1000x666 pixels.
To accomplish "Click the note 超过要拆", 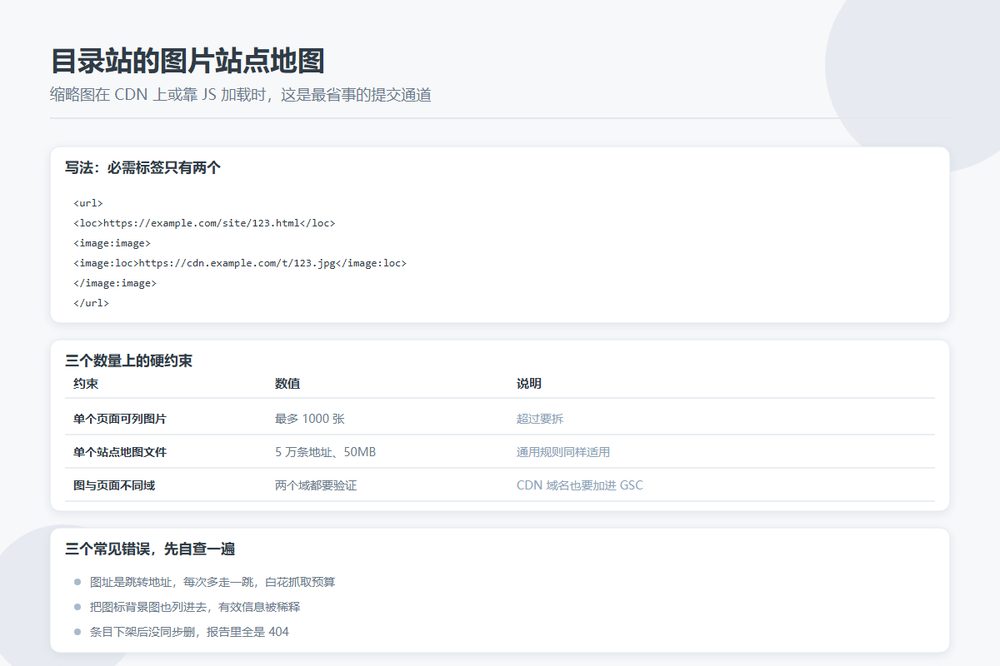I will click(540, 419).
